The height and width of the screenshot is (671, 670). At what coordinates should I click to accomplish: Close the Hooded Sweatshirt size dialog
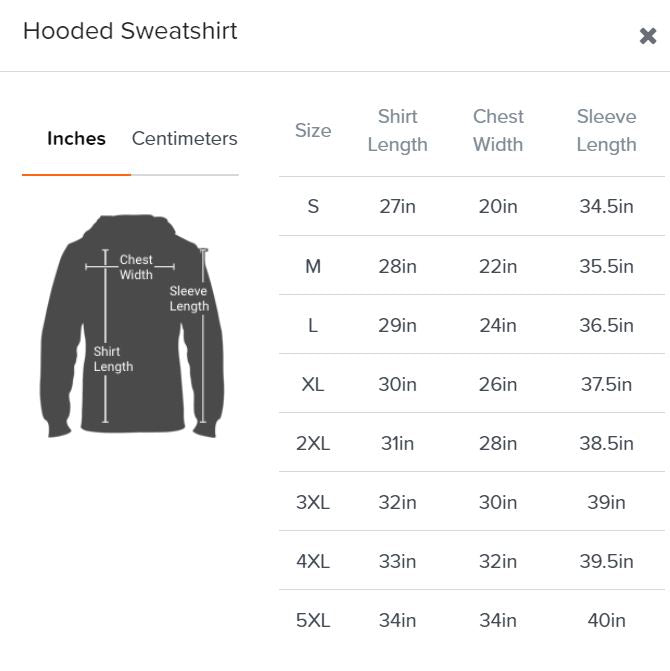point(647,37)
